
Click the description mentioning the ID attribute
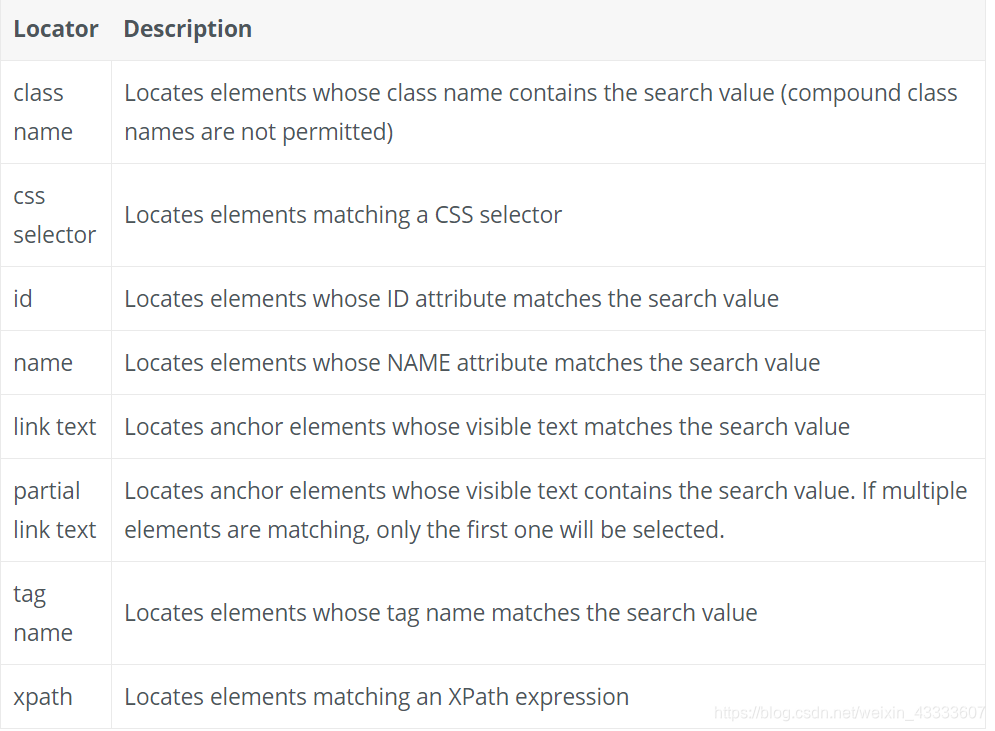point(451,298)
